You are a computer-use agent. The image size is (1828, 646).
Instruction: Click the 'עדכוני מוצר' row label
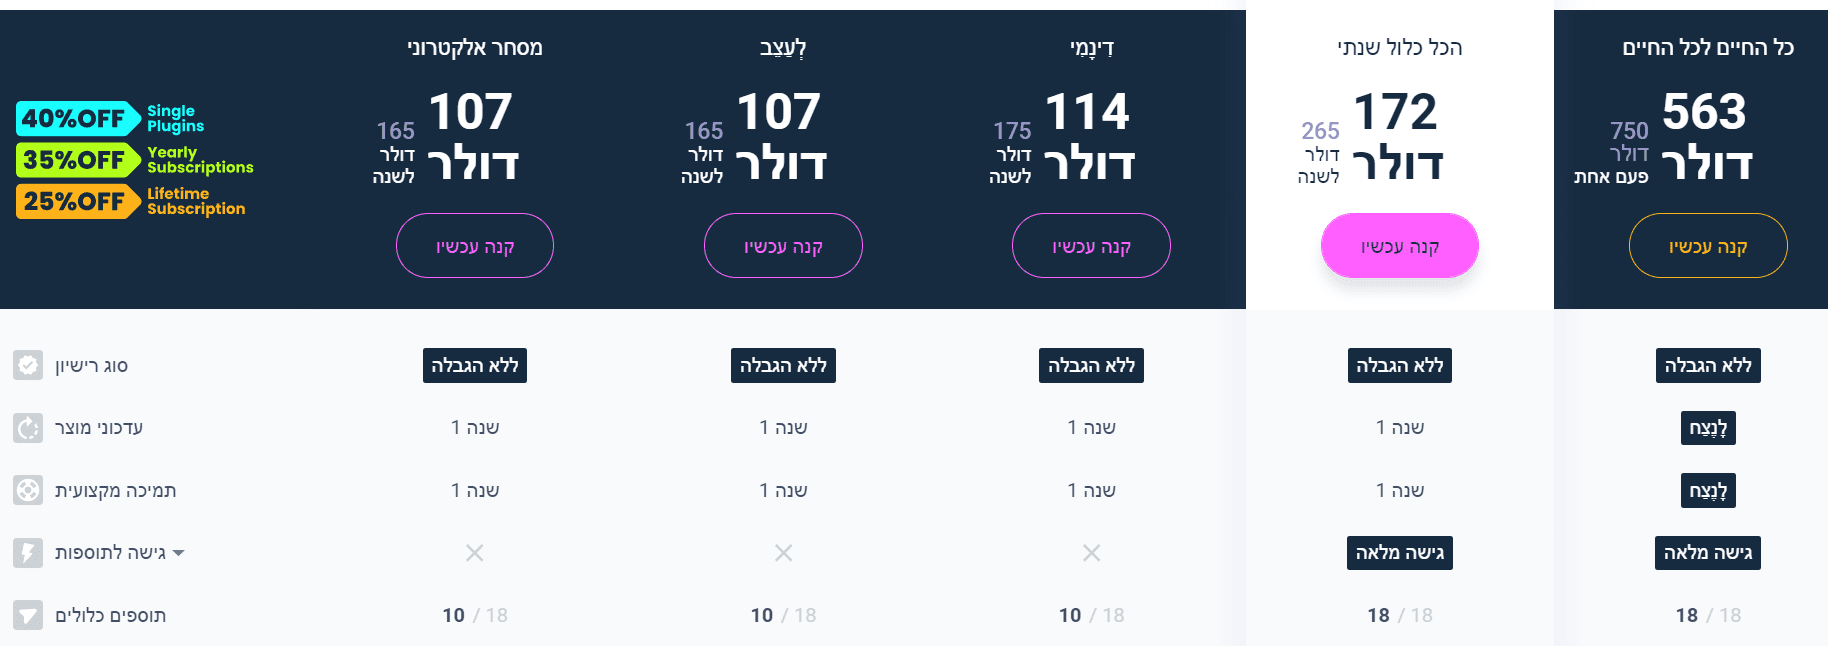(x=99, y=428)
